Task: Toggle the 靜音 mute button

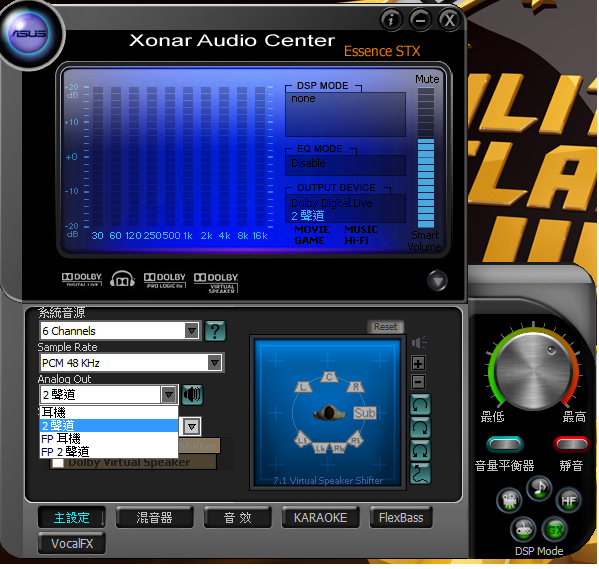Action: point(571,444)
